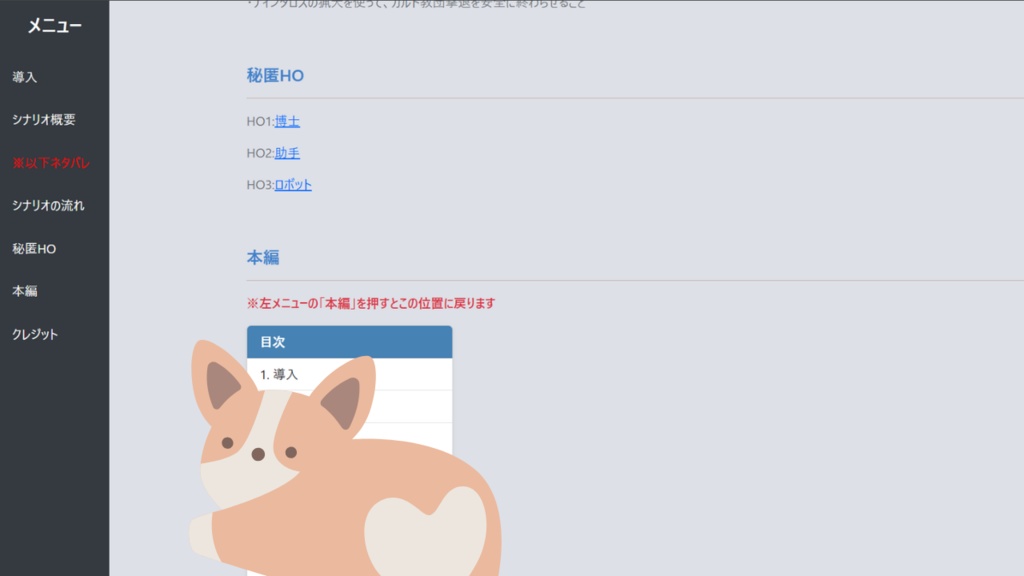Open the HO3 ロボット link
This screenshot has height=576, width=1024.
click(x=293, y=185)
